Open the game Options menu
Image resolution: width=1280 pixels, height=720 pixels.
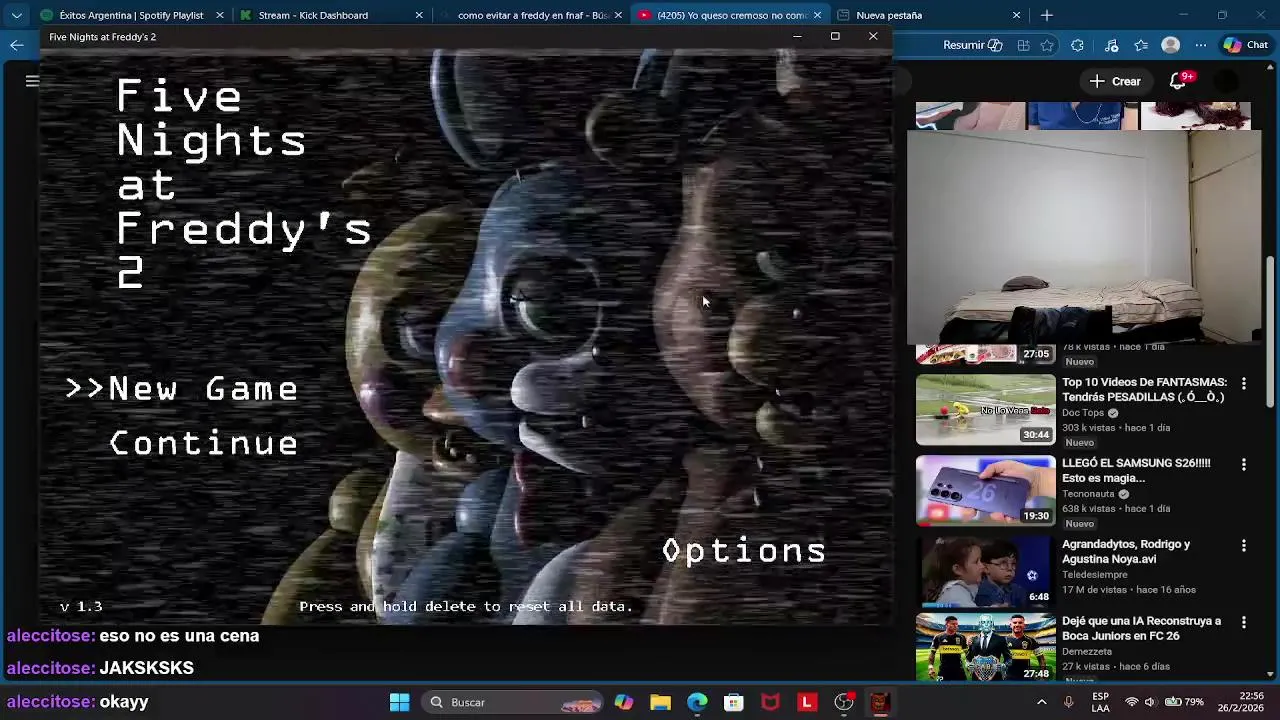(744, 551)
